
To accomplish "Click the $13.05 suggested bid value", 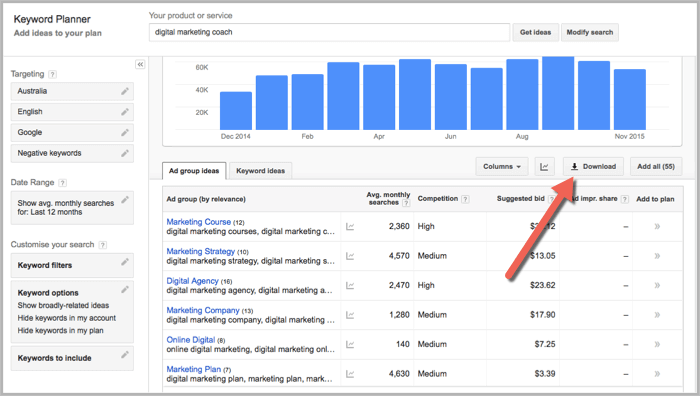I will pyautogui.click(x=542, y=256).
